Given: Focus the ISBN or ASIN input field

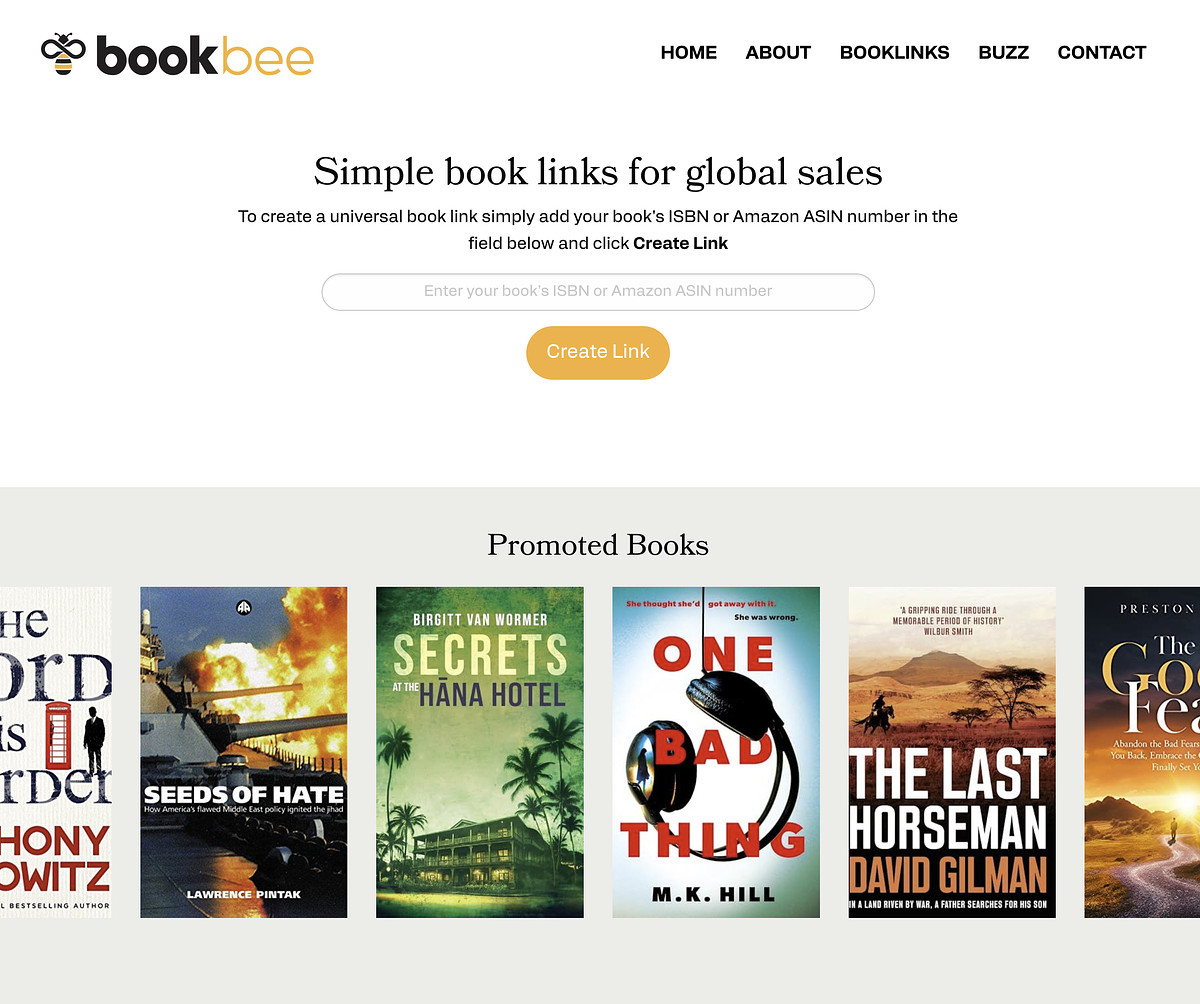Looking at the screenshot, I should [598, 292].
